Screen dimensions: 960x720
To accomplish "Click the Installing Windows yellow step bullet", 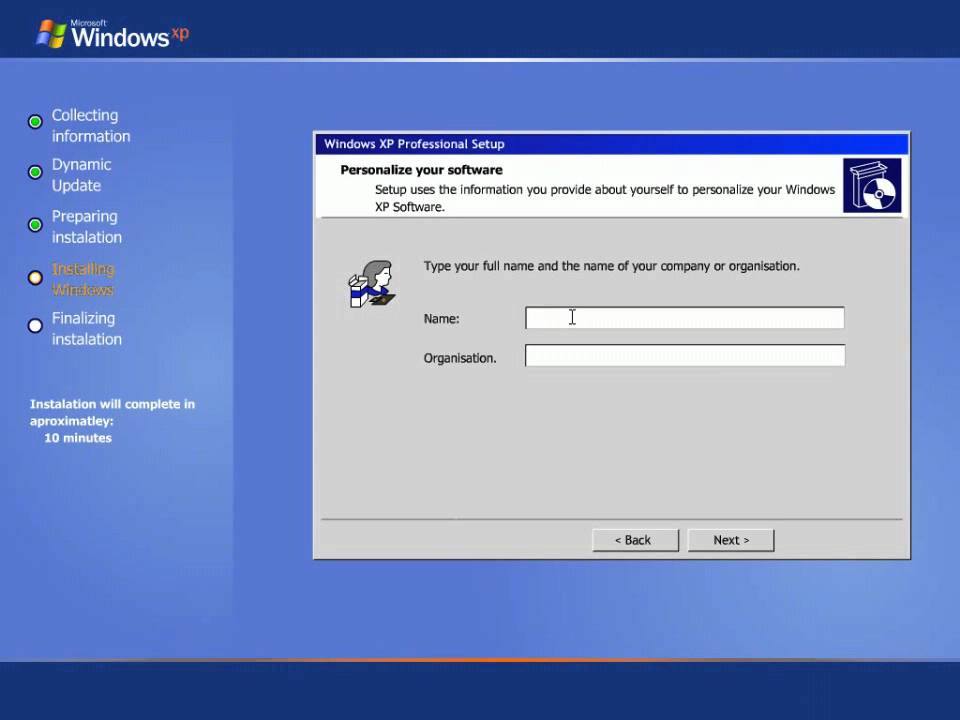I will (36, 277).
